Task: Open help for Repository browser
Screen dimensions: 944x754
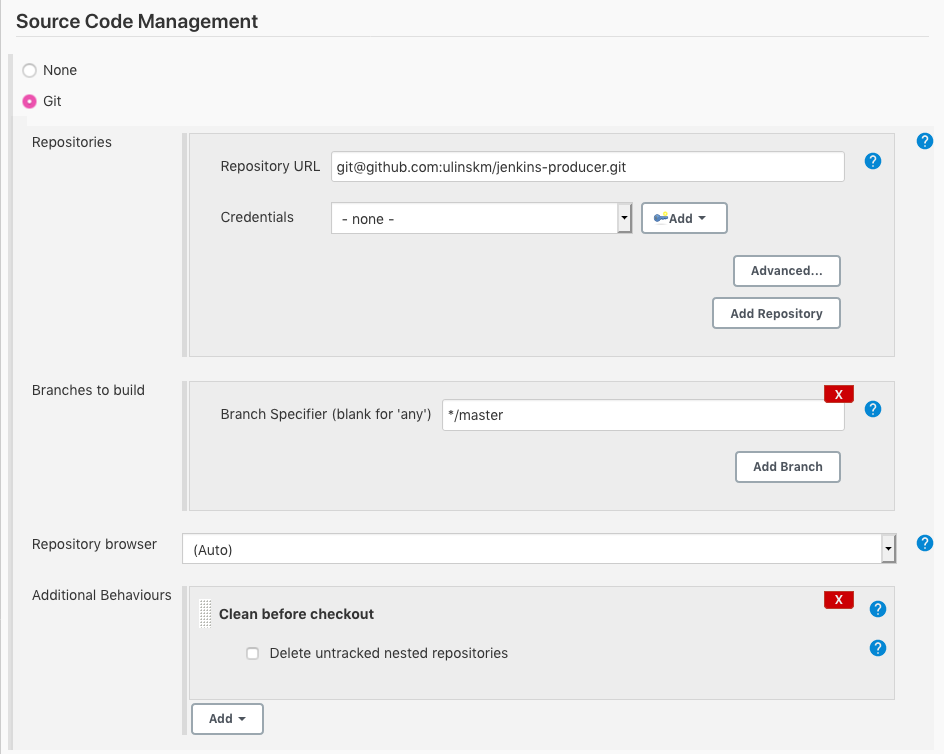Action: pos(924,543)
